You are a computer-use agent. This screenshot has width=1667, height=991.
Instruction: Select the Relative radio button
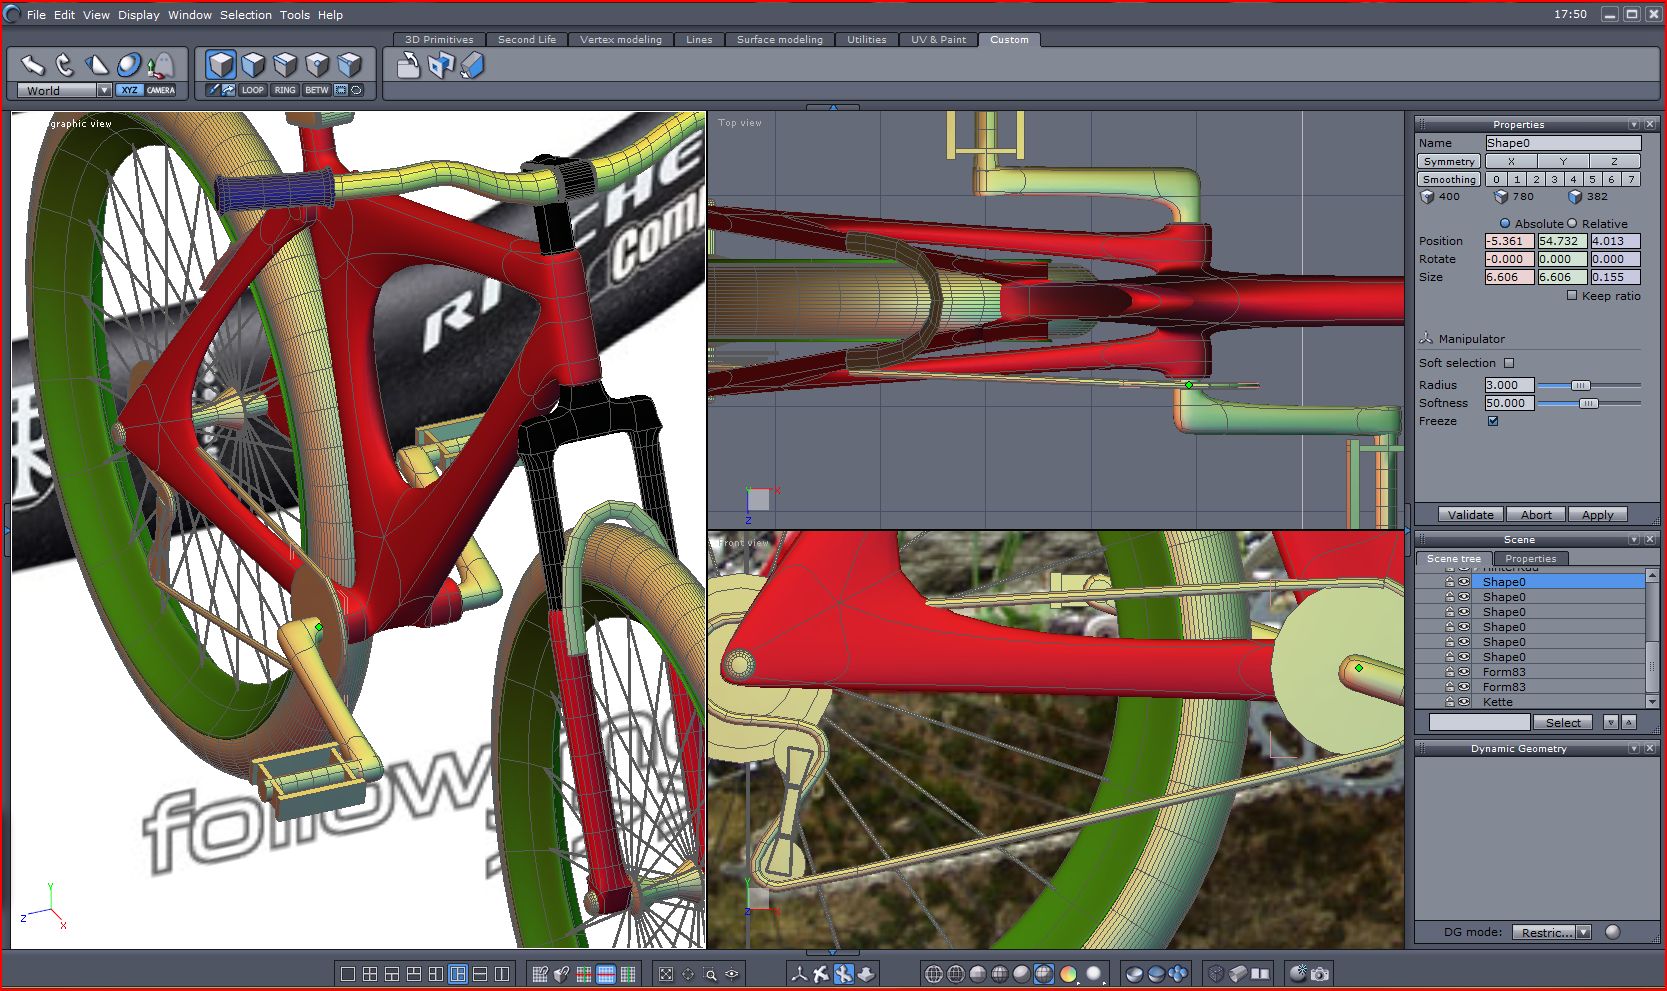1572,223
